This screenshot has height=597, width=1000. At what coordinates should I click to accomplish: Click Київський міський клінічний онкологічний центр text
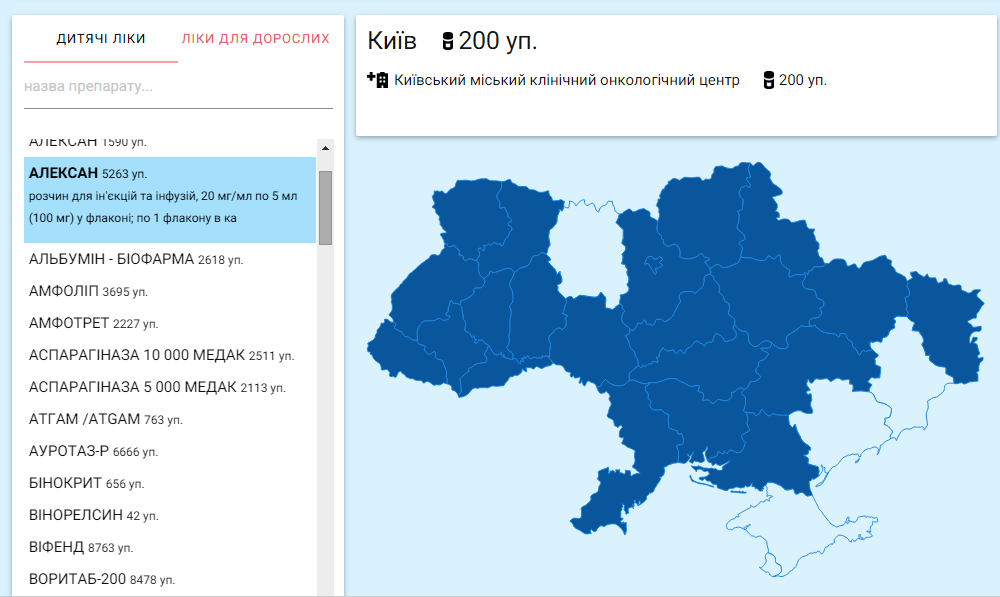tap(566, 80)
